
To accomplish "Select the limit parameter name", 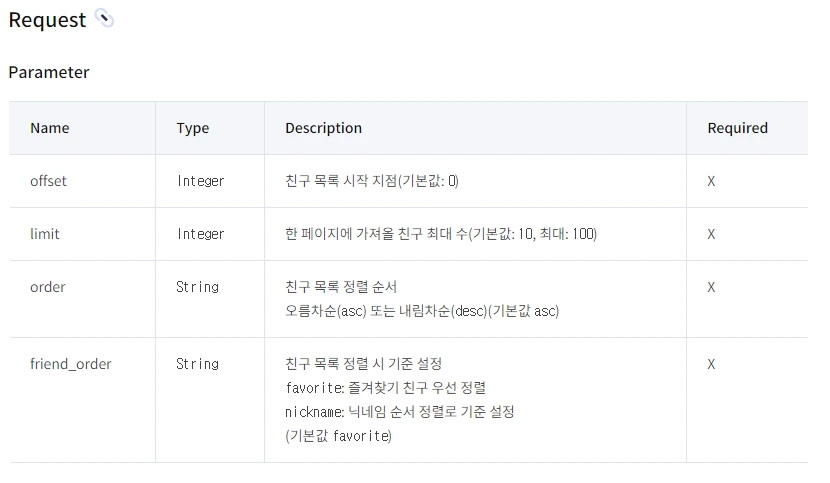I will coord(45,234).
